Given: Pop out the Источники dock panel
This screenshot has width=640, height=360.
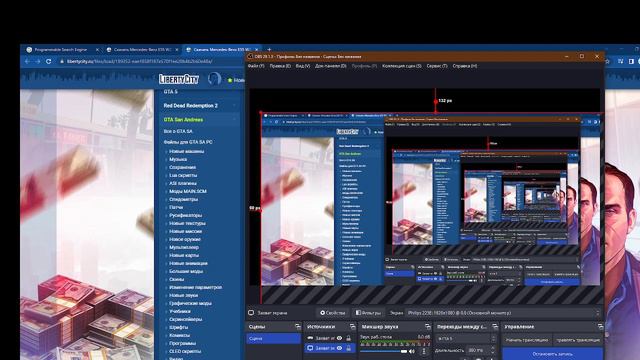Looking at the screenshot, I should tap(352, 327).
